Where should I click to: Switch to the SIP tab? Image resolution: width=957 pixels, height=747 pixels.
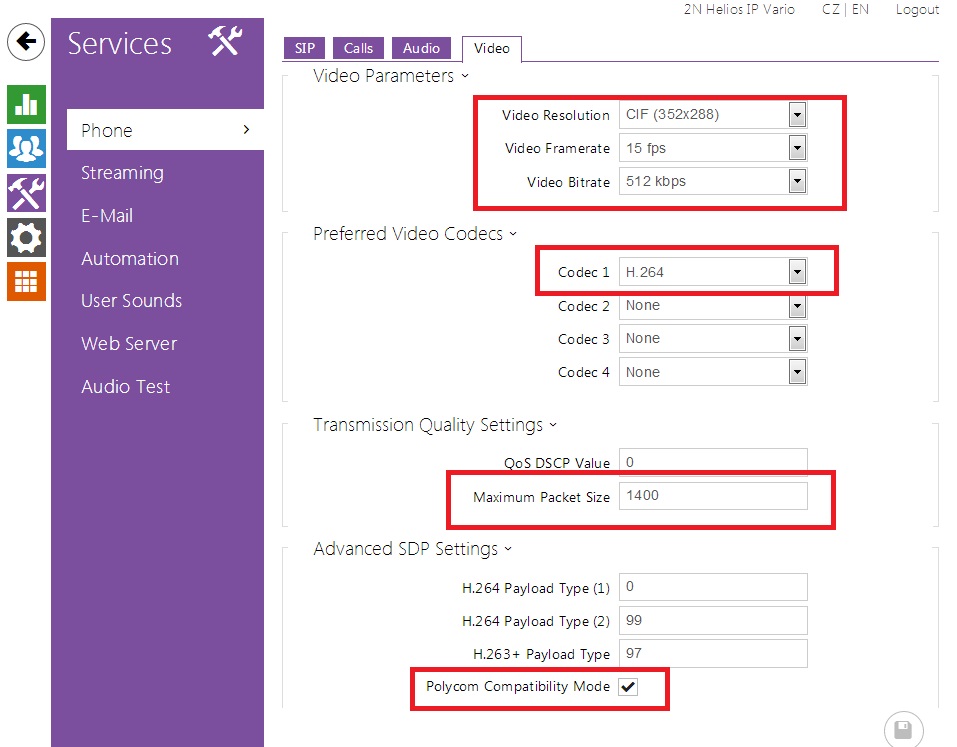[x=305, y=48]
